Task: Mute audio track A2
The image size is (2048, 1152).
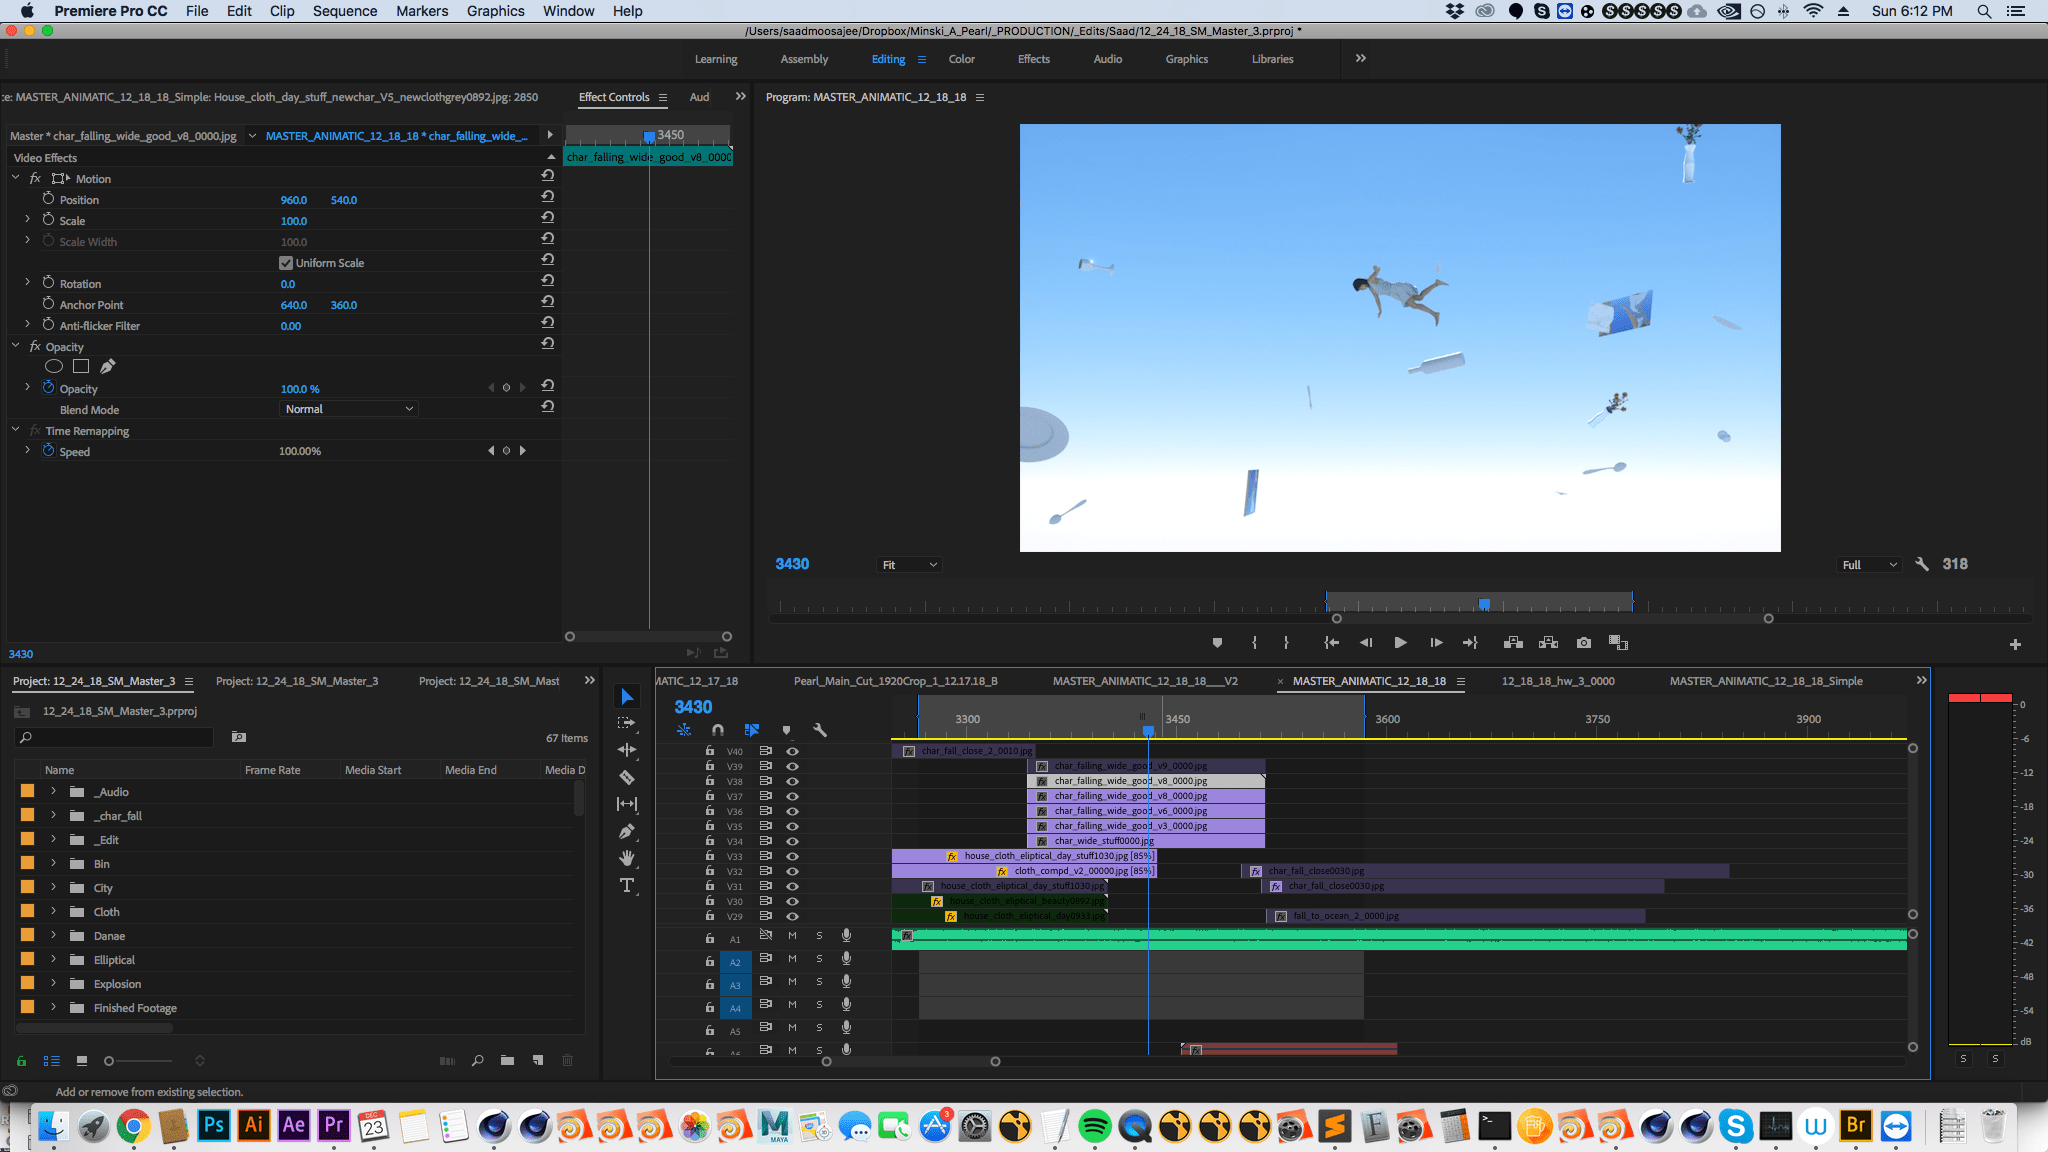Action: coord(792,958)
